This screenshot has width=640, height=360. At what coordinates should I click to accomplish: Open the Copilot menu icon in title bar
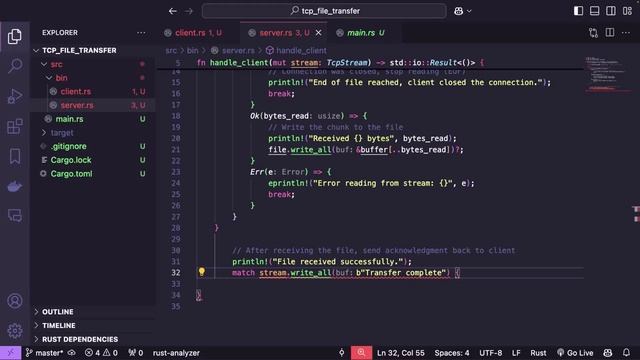[458, 11]
